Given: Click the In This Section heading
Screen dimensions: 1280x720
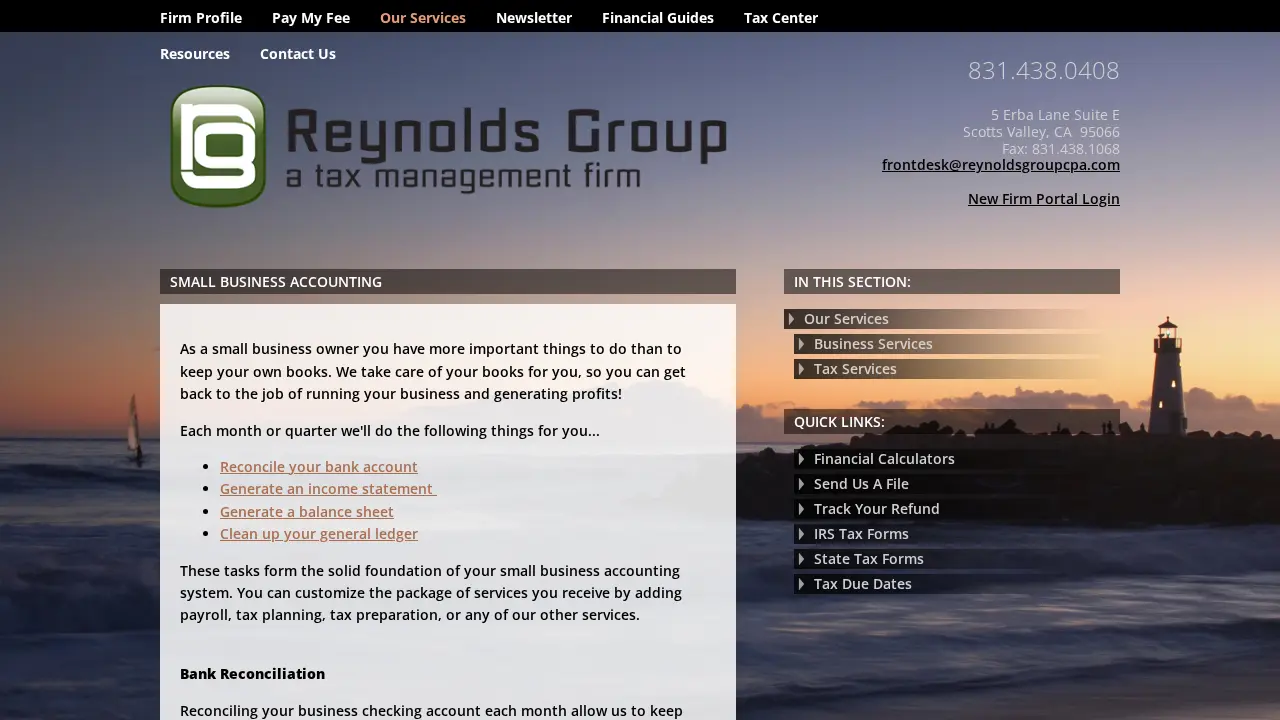Looking at the screenshot, I should point(852,282).
